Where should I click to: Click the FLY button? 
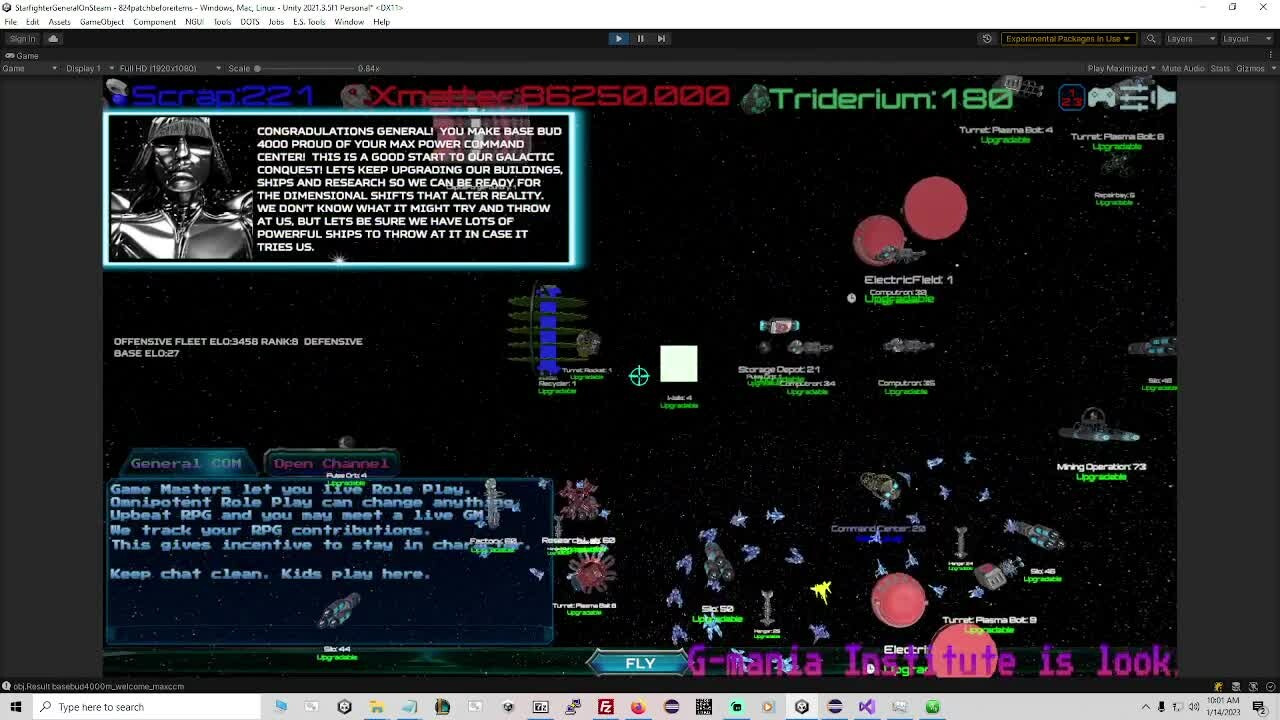(640, 663)
